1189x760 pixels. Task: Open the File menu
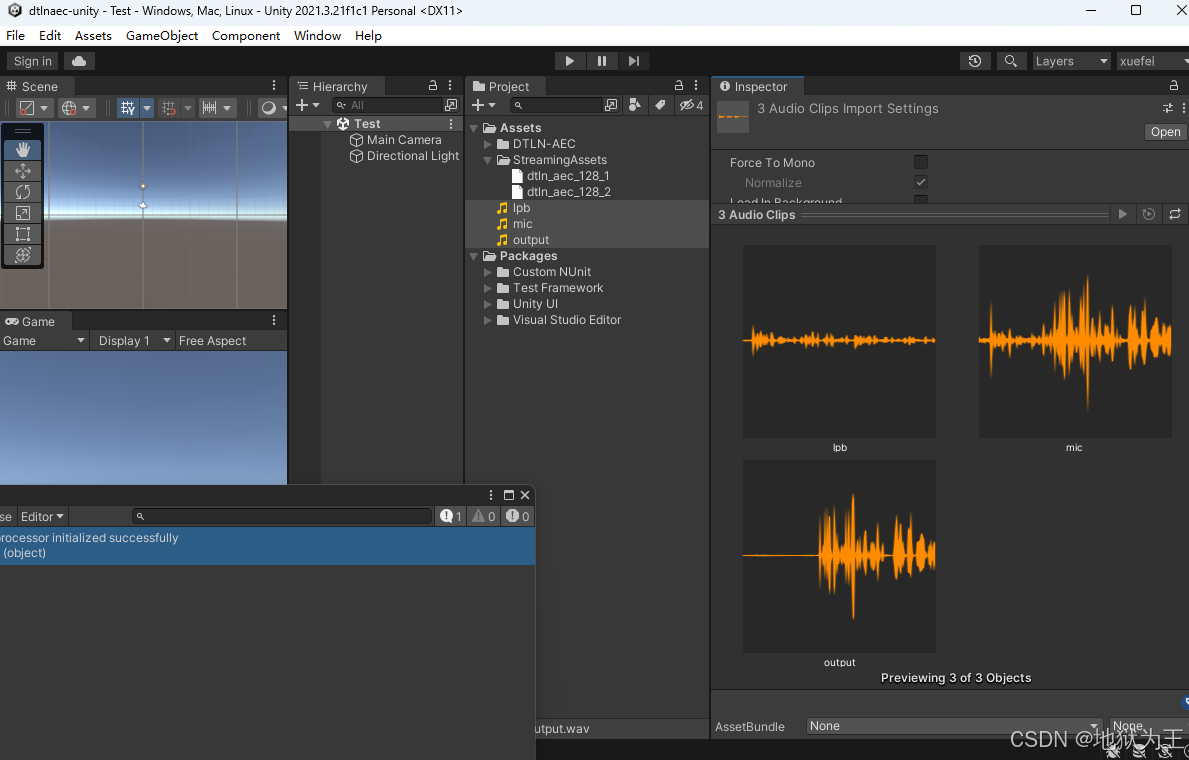15,36
